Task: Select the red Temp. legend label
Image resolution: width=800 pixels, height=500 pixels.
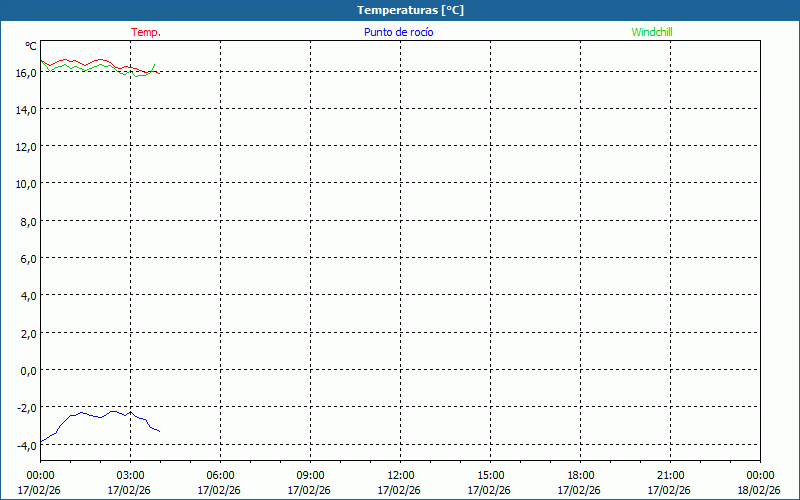Action: [146, 32]
